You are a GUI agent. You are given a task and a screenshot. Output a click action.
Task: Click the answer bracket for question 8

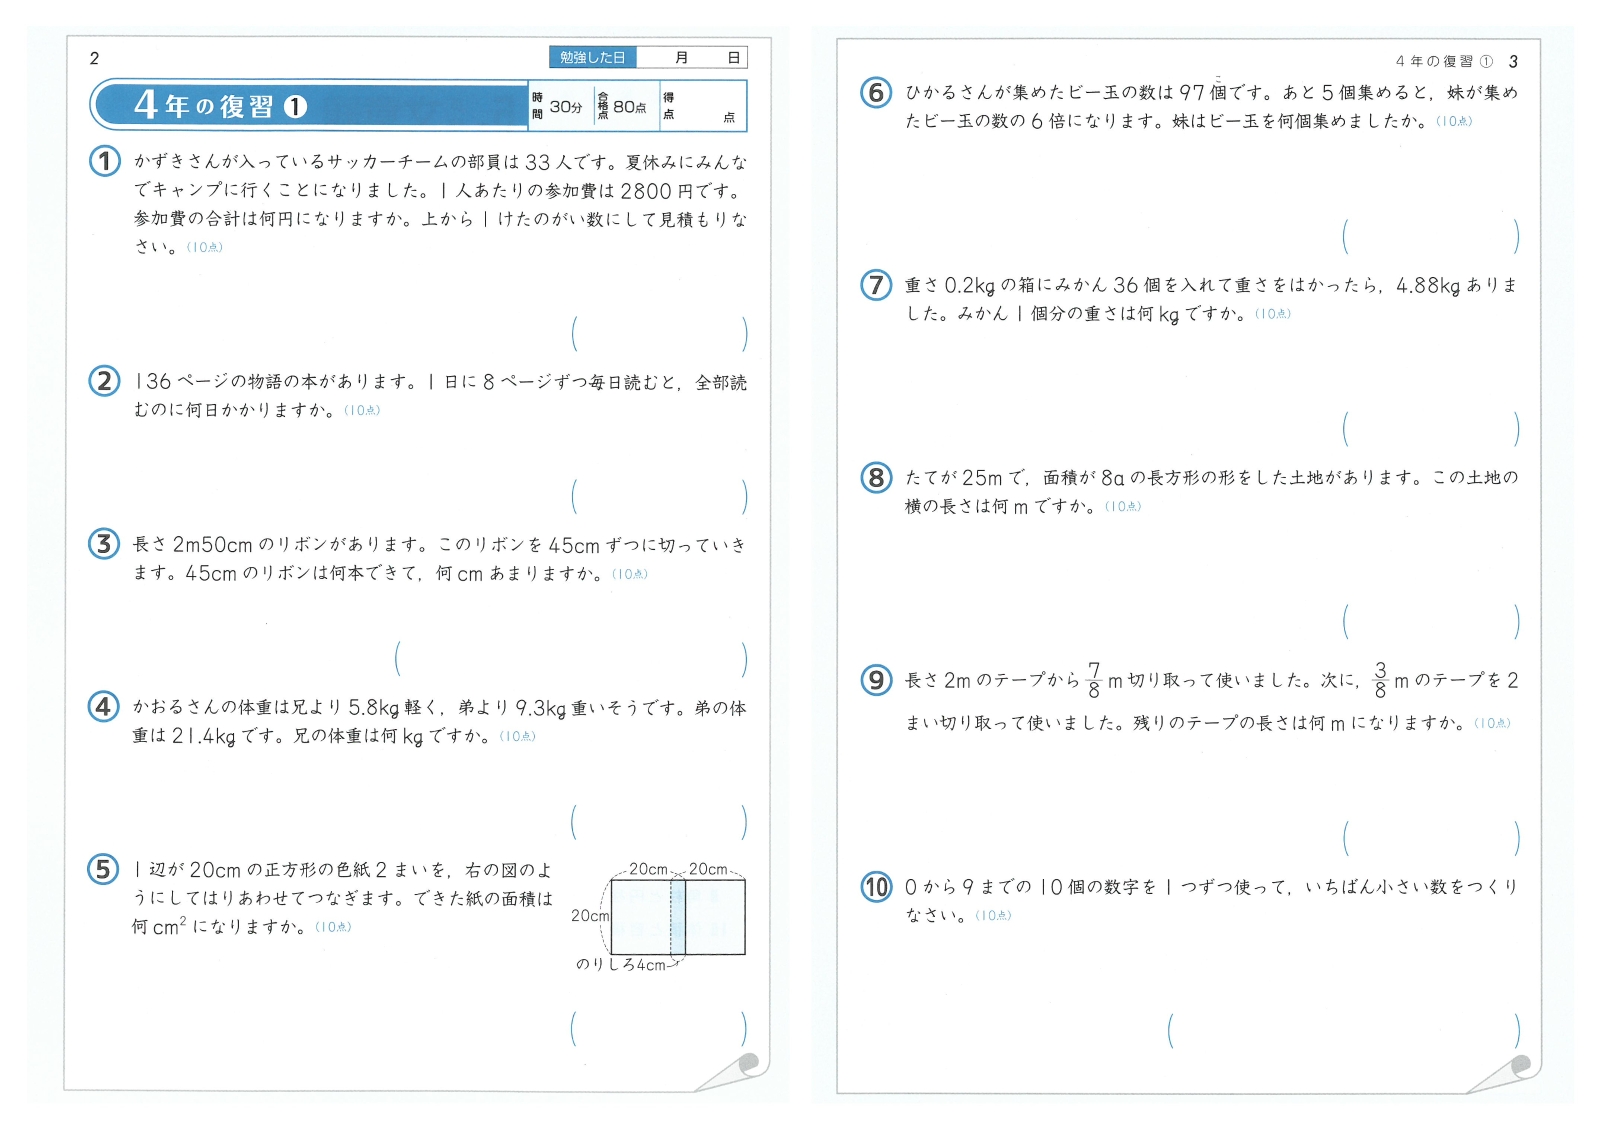pos(1431,622)
